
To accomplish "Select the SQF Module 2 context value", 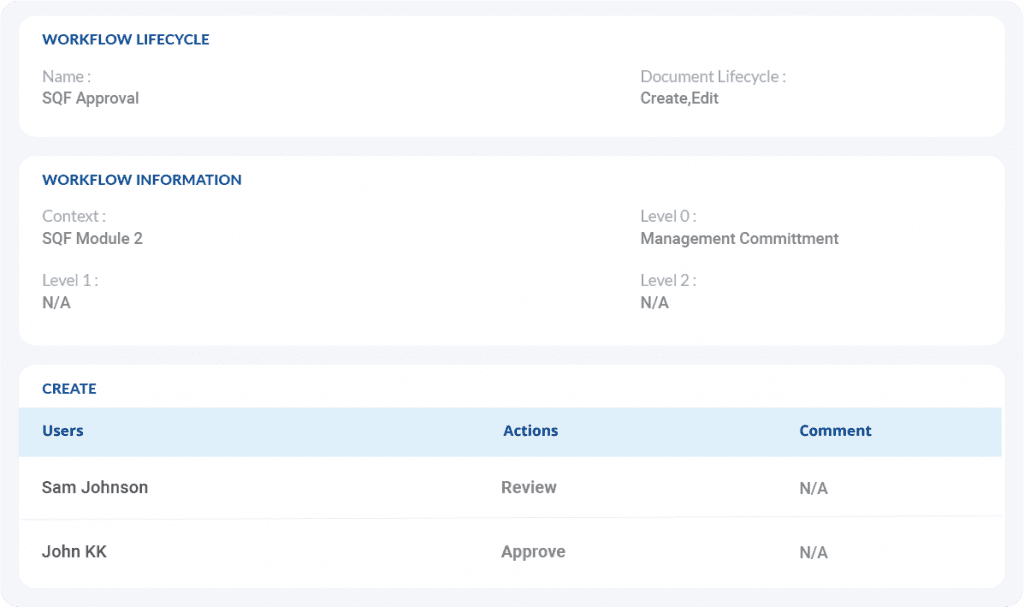I will 92,238.
